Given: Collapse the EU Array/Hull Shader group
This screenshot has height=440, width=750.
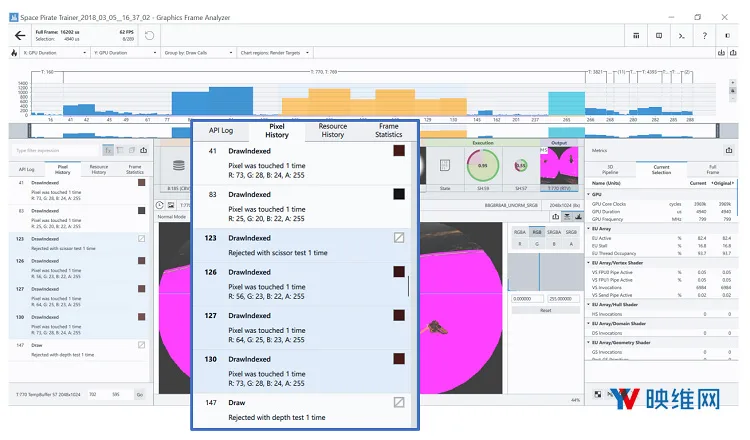Looking at the screenshot, I should pyautogui.click(x=588, y=304).
